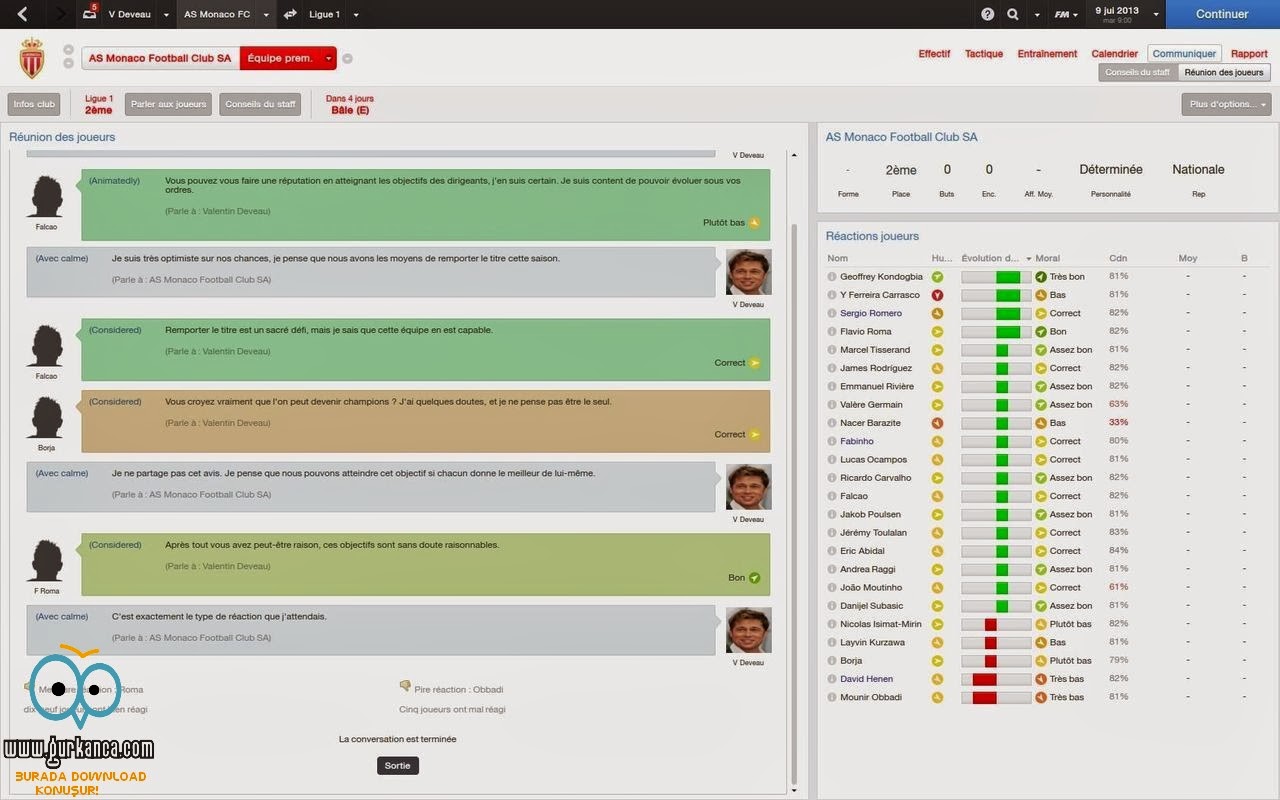Switch to Conseils du staff sub-tab under Communiquer
Viewport: 1280px width, 800px height.
(x=1137, y=72)
